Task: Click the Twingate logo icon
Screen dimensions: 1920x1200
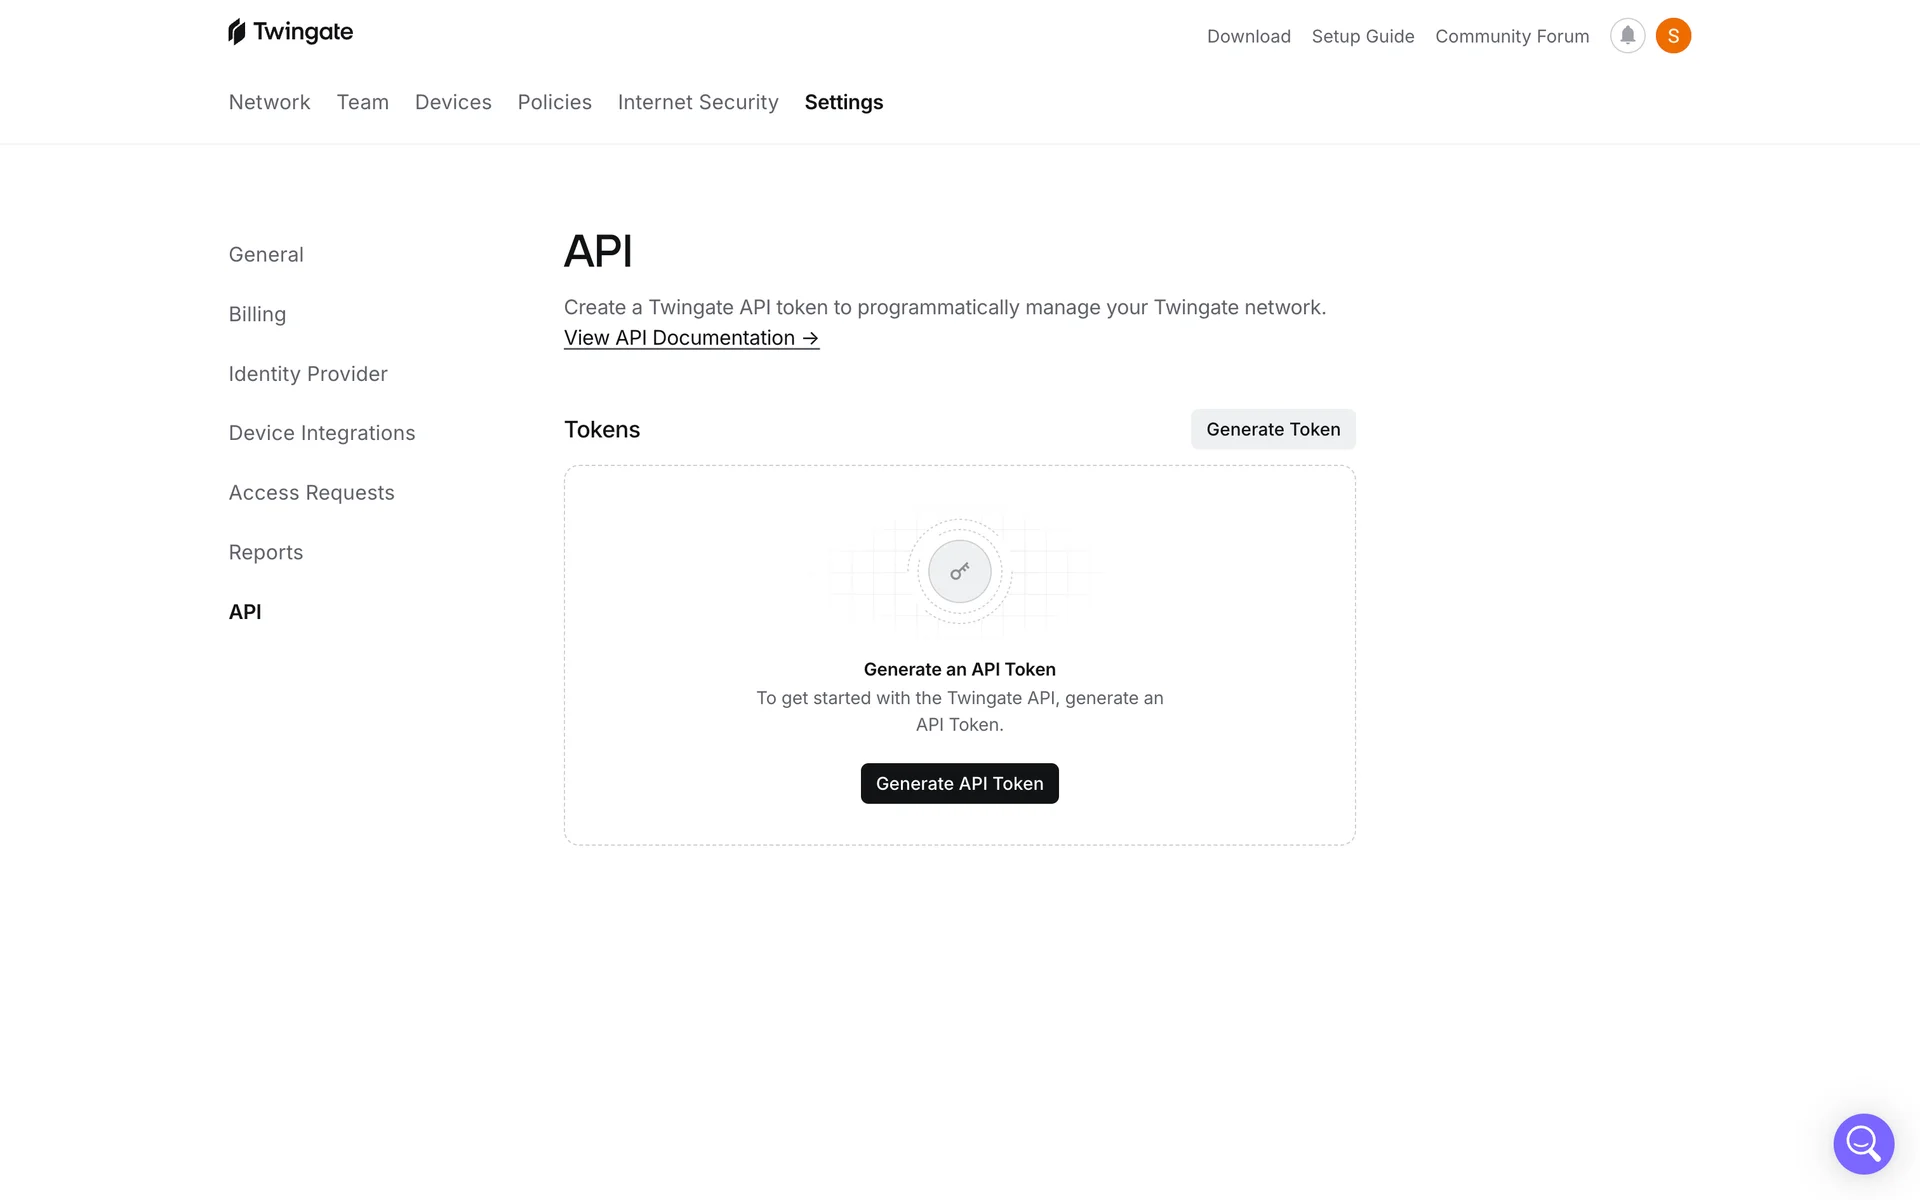Action: [237, 32]
